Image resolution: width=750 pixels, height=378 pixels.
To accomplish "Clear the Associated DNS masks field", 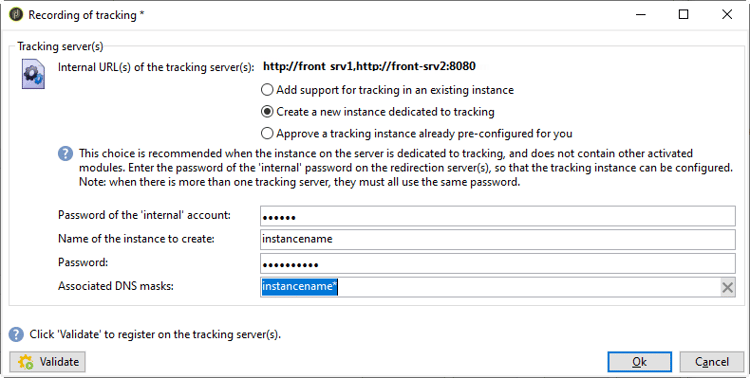I will coord(728,287).
